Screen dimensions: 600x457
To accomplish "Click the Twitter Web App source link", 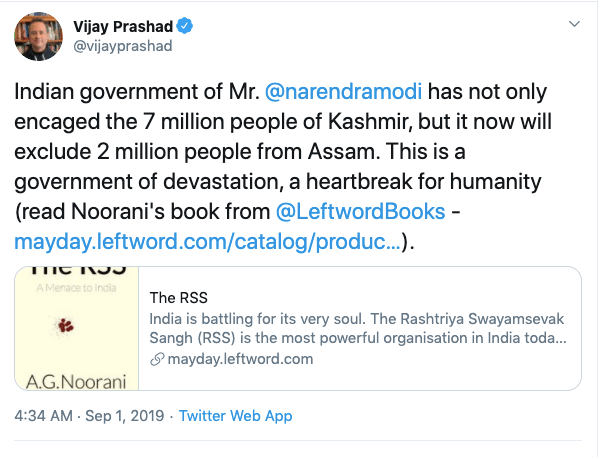I will coord(236,416).
